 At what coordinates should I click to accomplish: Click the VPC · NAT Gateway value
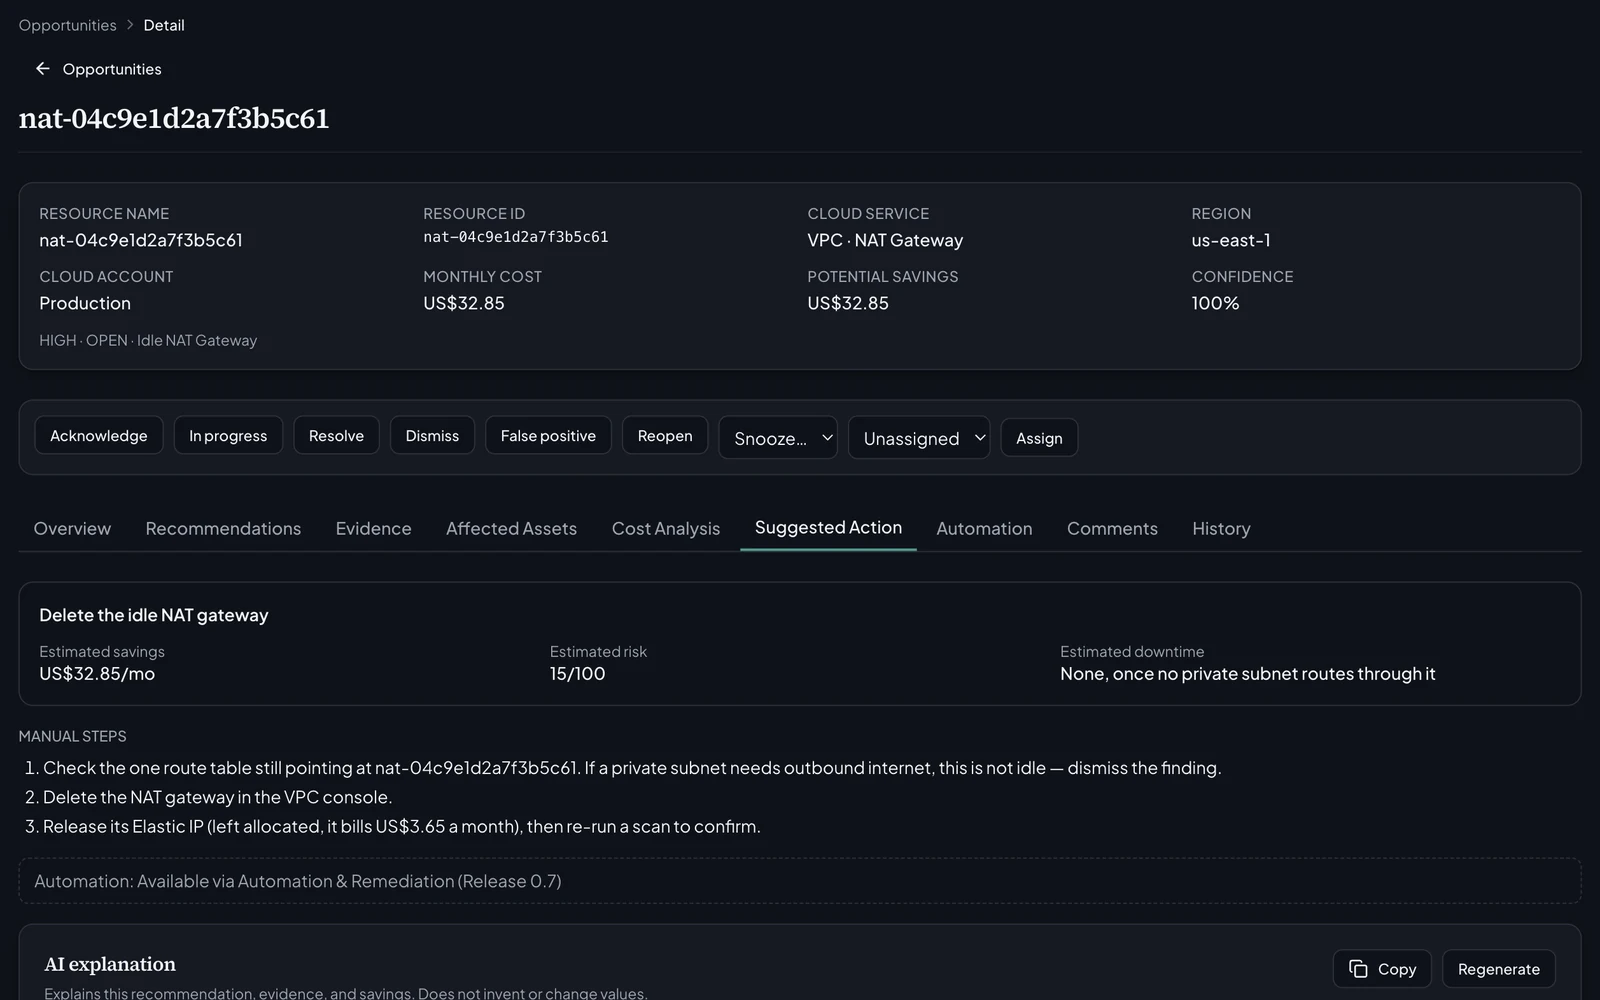point(885,240)
